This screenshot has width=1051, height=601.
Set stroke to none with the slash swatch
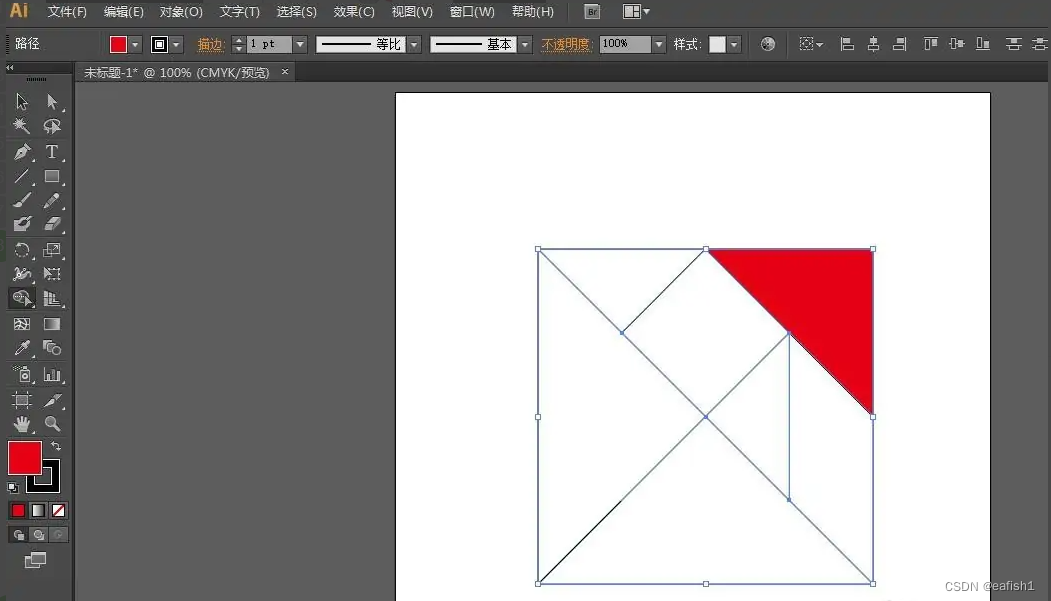(x=58, y=510)
